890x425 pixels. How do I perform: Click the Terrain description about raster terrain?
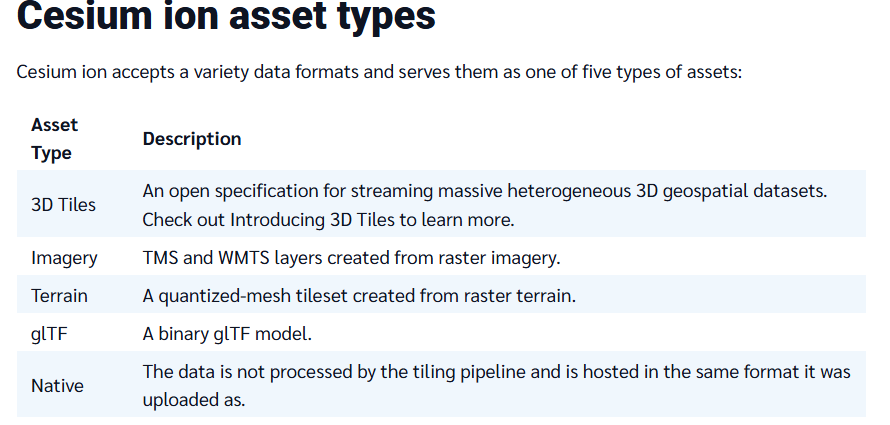pos(360,296)
